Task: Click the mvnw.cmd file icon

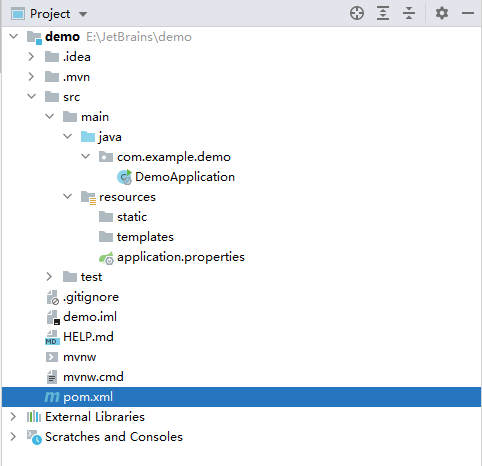Action: coord(52,377)
